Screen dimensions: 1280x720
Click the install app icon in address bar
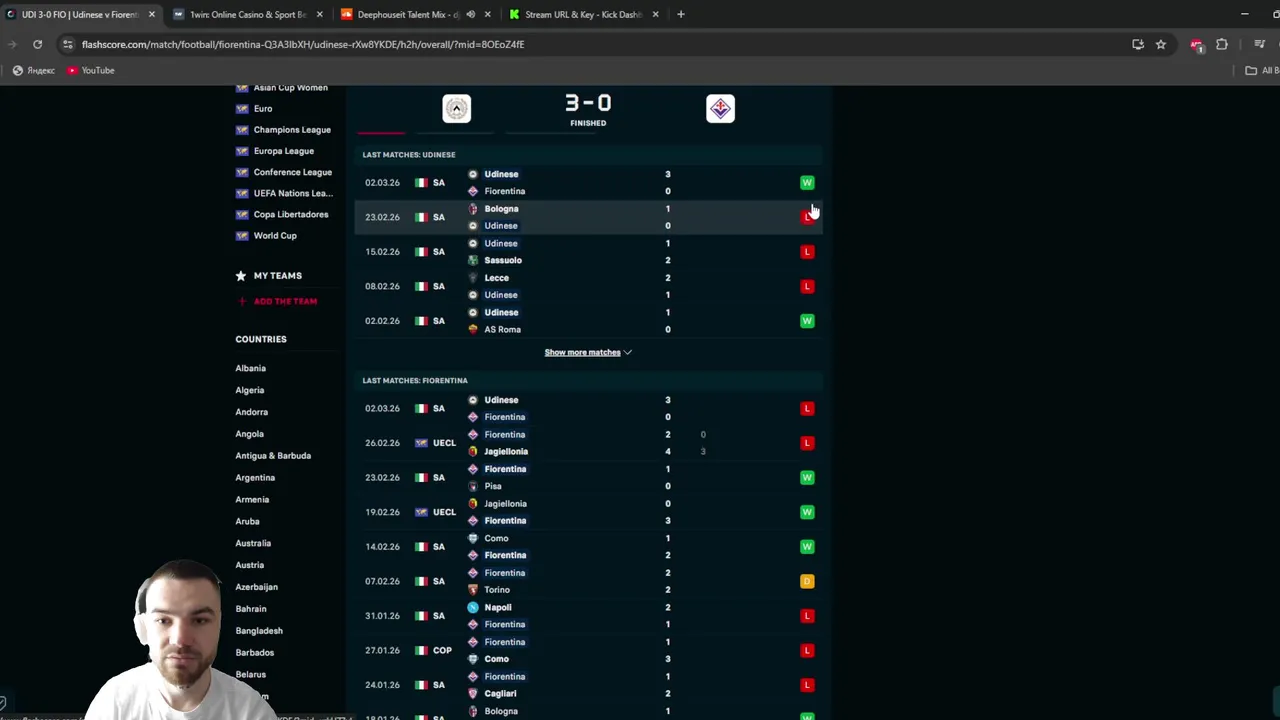click(1138, 44)
